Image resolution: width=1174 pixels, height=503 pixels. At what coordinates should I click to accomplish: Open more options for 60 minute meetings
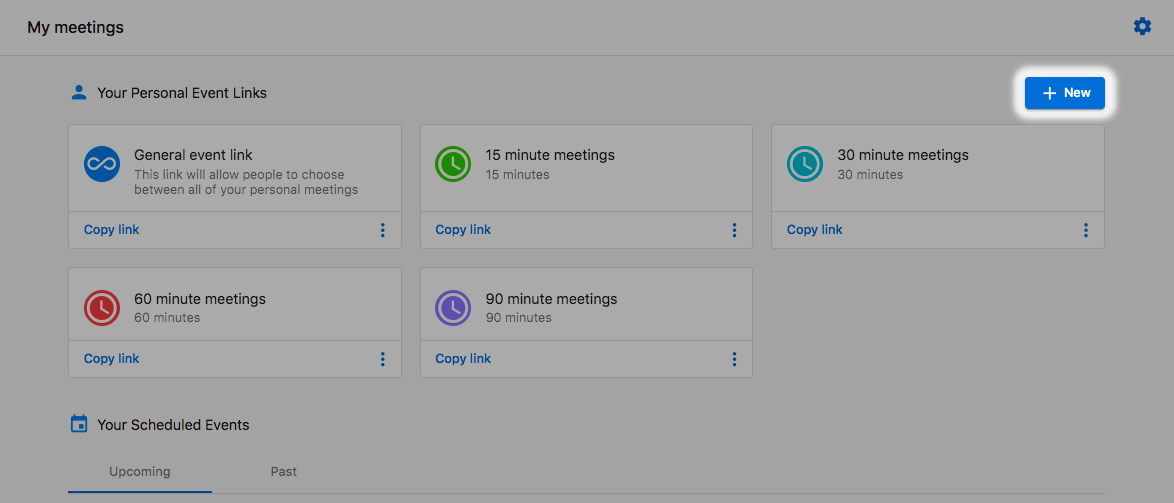(382, 359)
